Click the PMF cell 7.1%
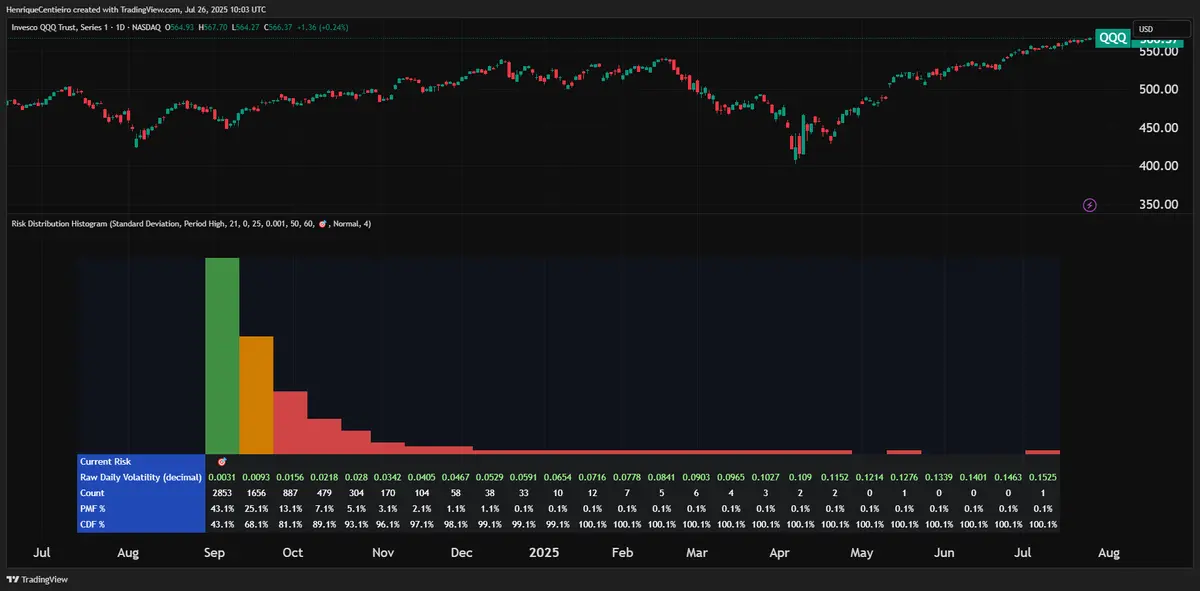Image resolution: width=1200 pixels, height=591 pixels. tap(324, 510)
